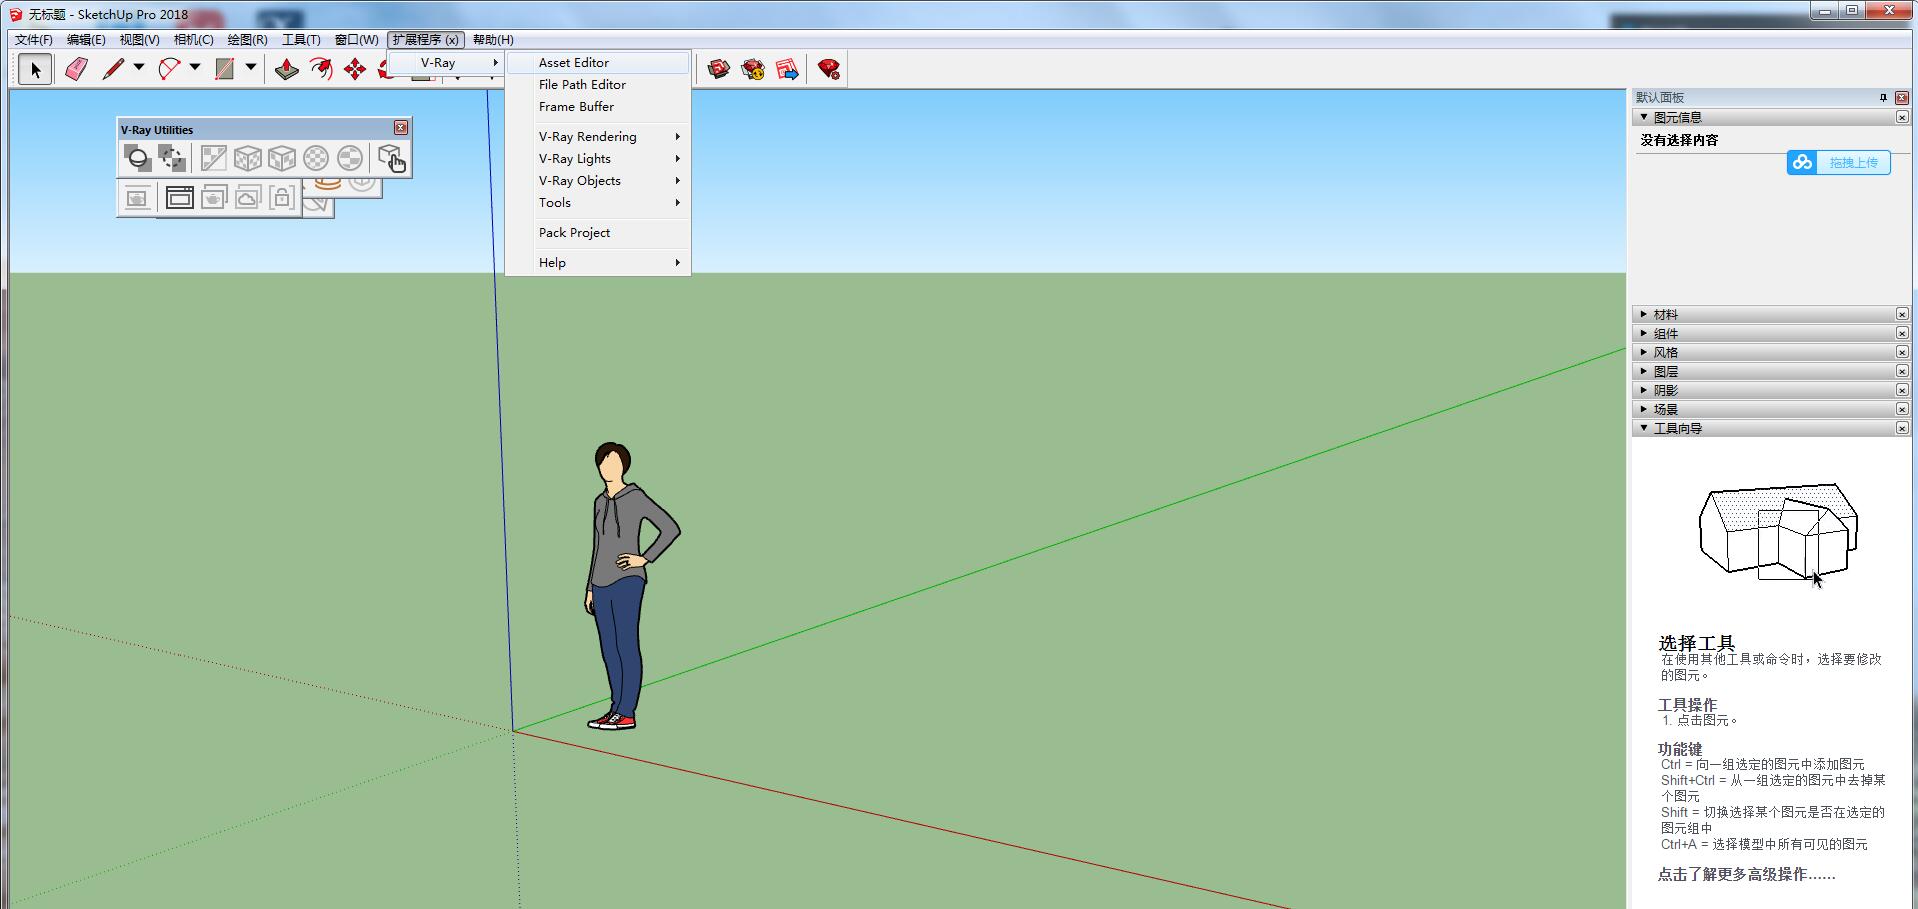This screenshot has height=909, width=1918.
Task: Click the 拖拽上传 upload button
Action: pos(1838,162)
